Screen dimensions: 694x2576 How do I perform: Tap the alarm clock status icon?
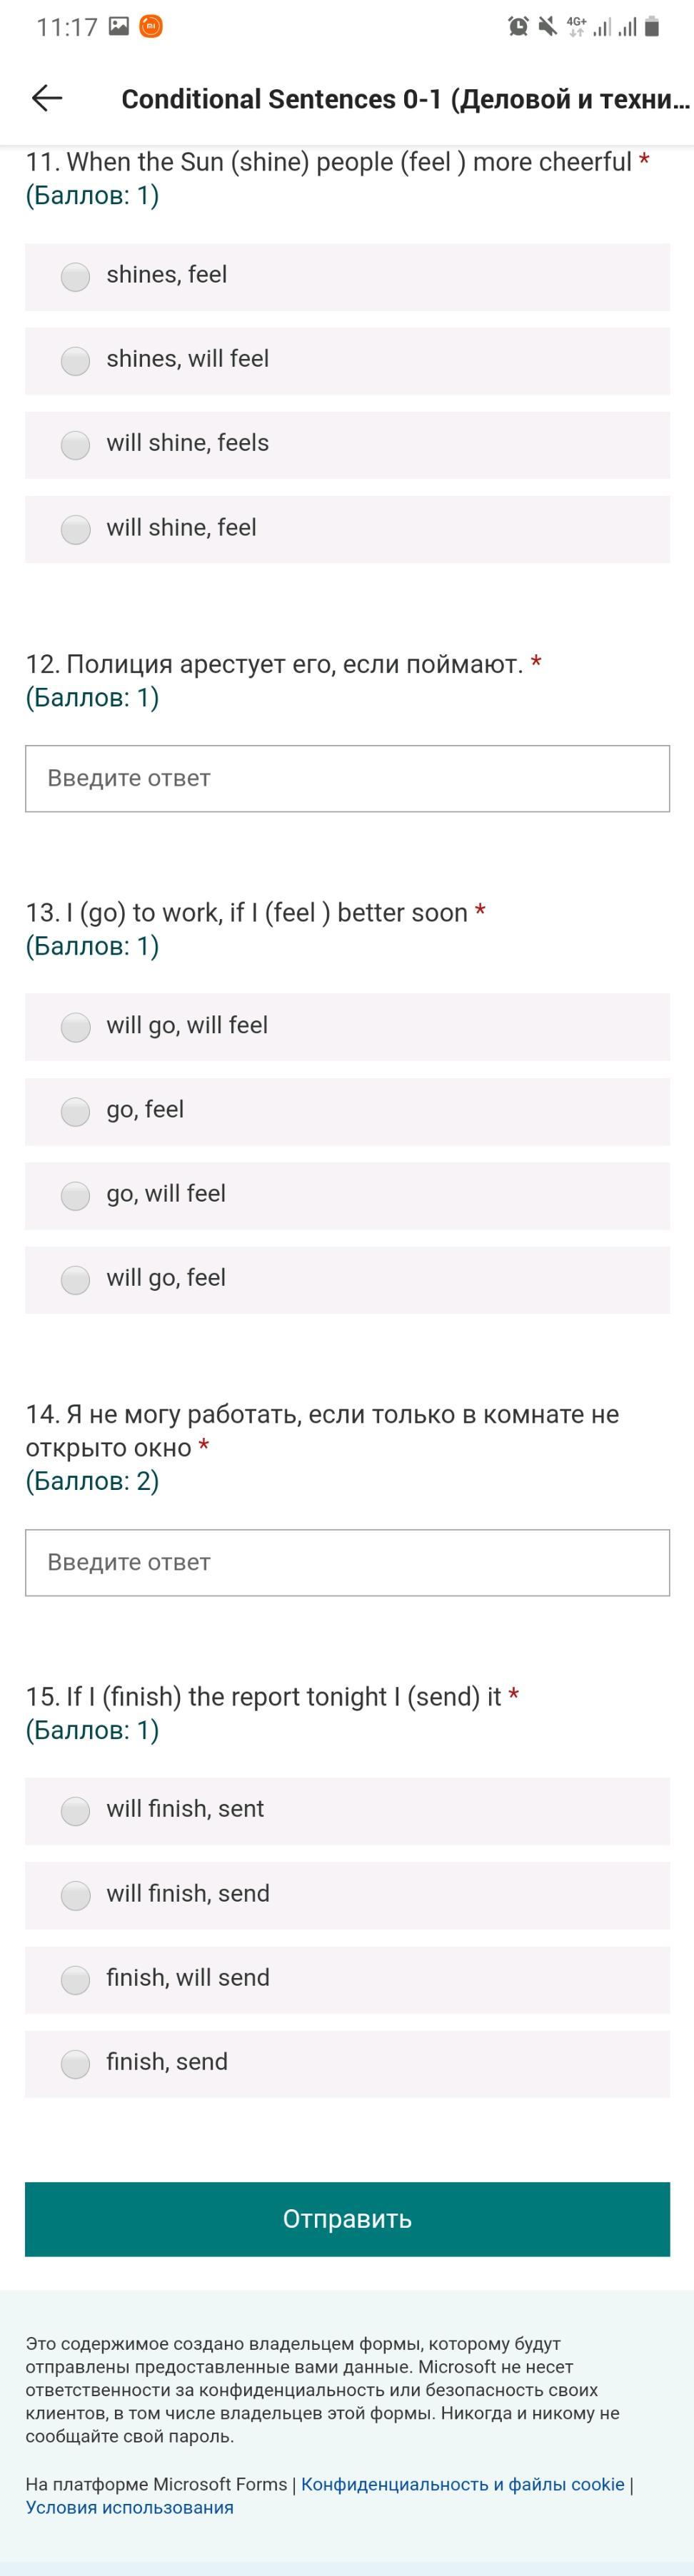(518, 27)
